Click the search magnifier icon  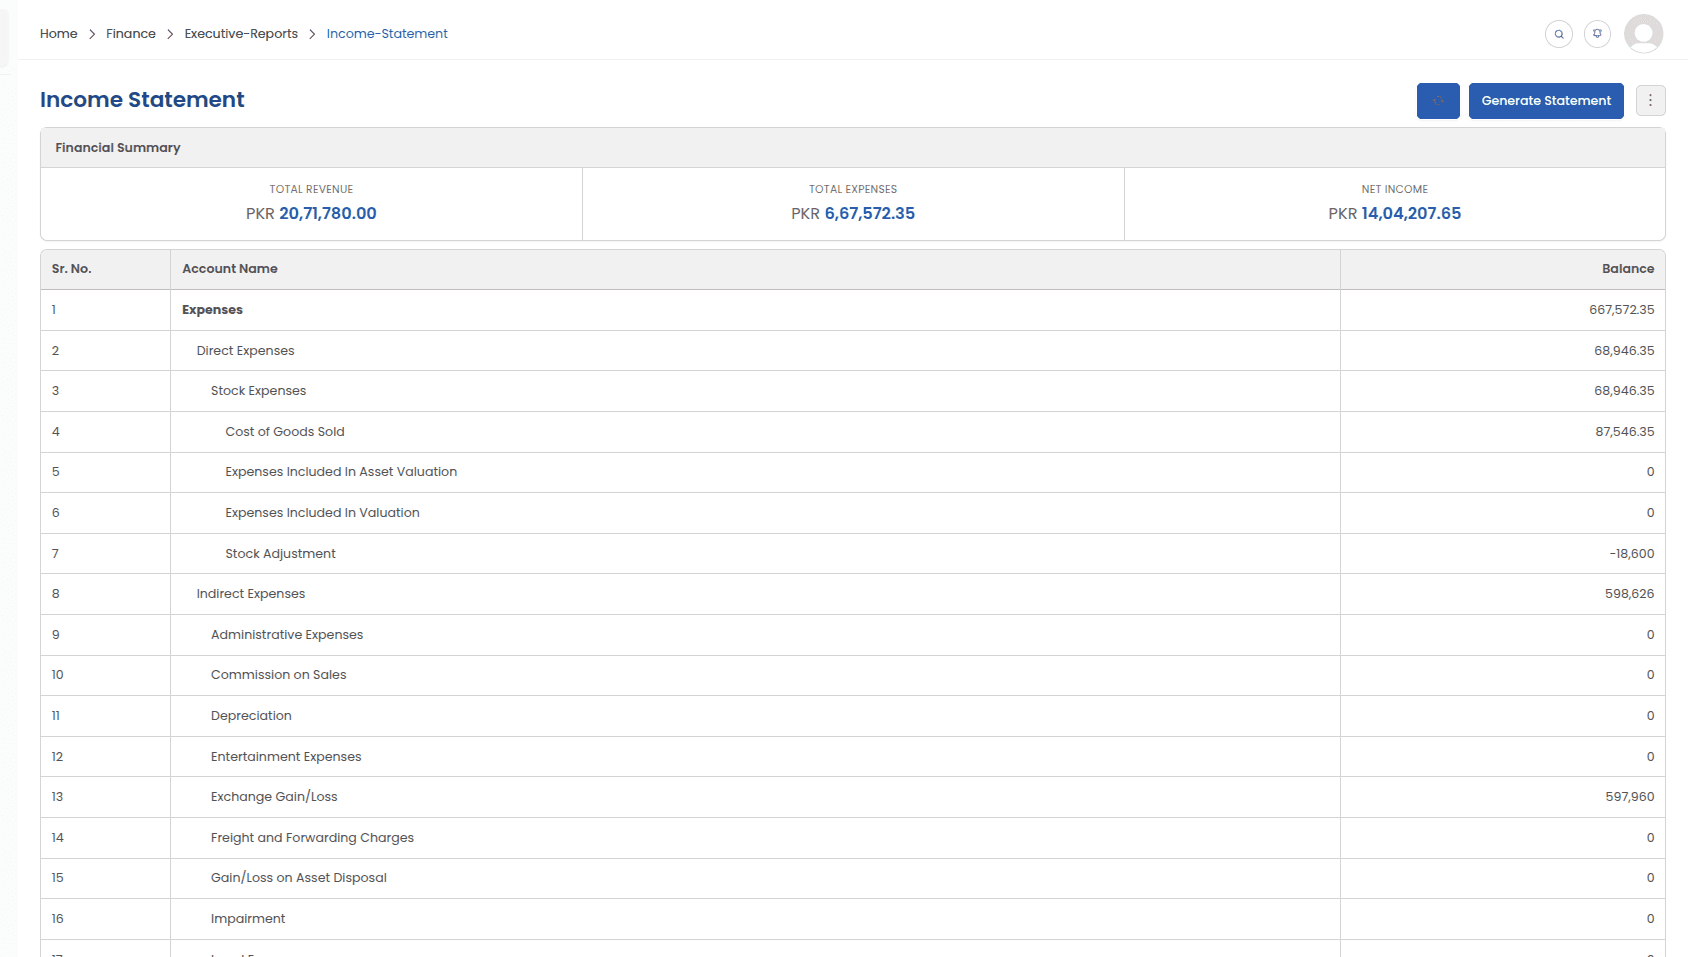1558,34
